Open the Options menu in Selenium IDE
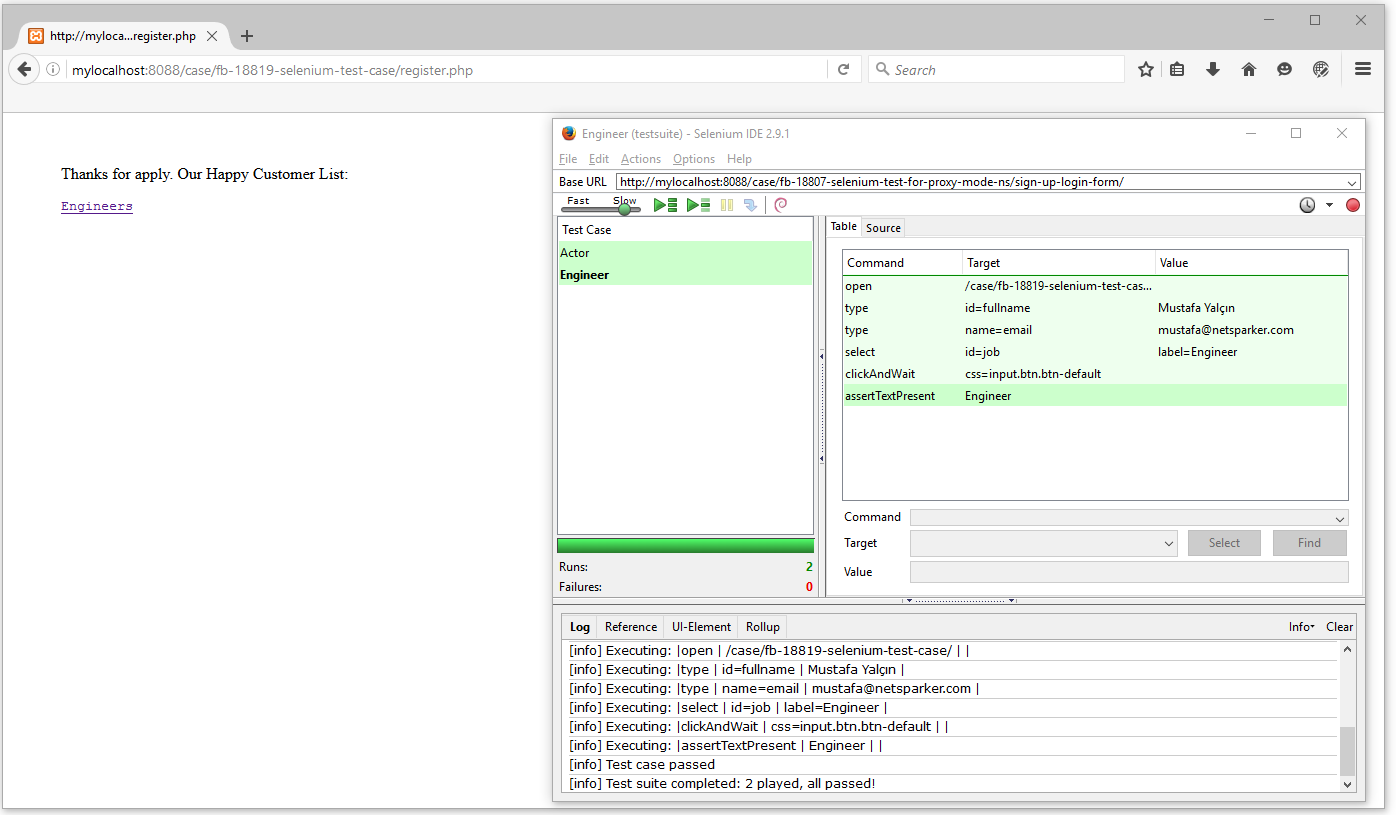 693,158
